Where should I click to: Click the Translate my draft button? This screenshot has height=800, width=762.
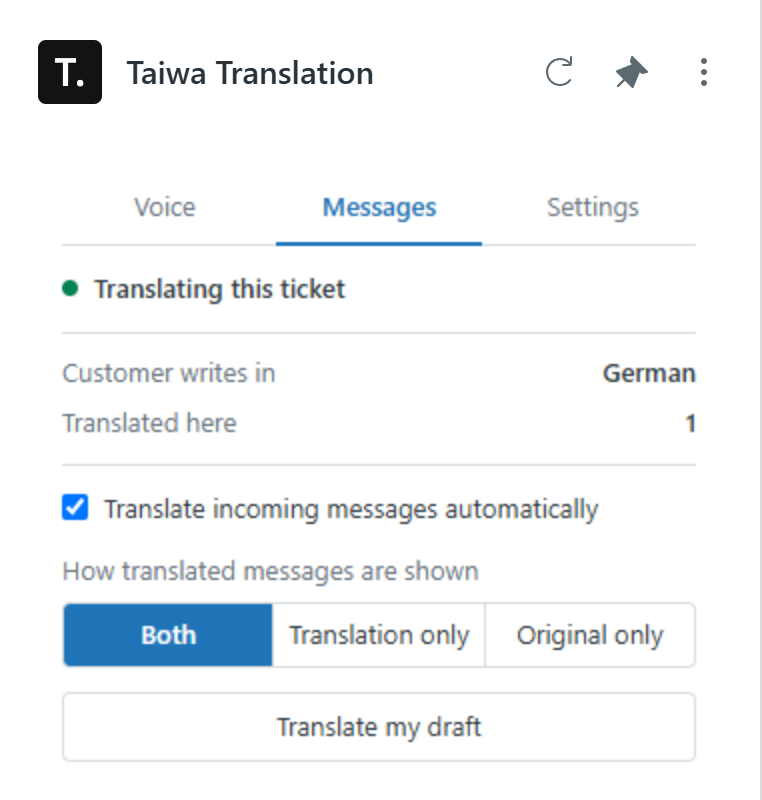(x=379, y=727)
